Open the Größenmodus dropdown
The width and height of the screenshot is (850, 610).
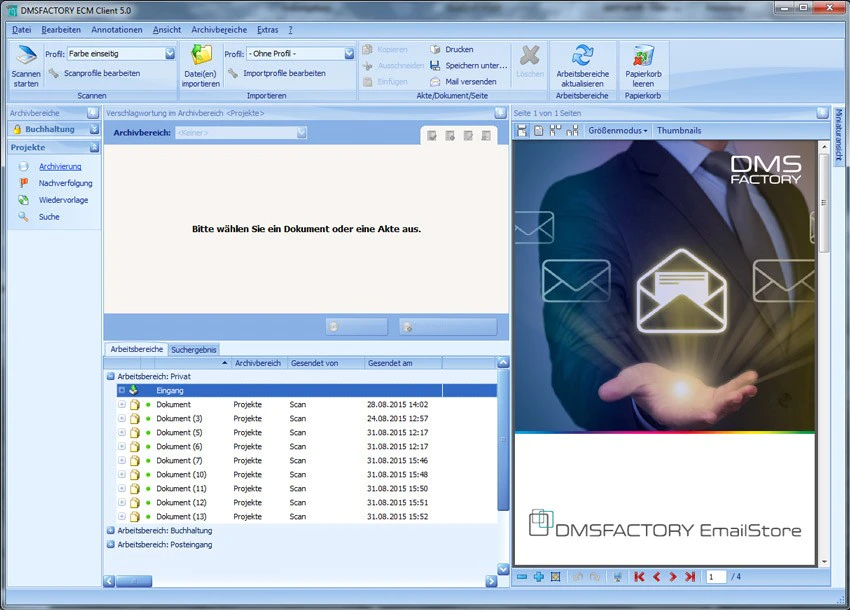[x=617, y=131]
